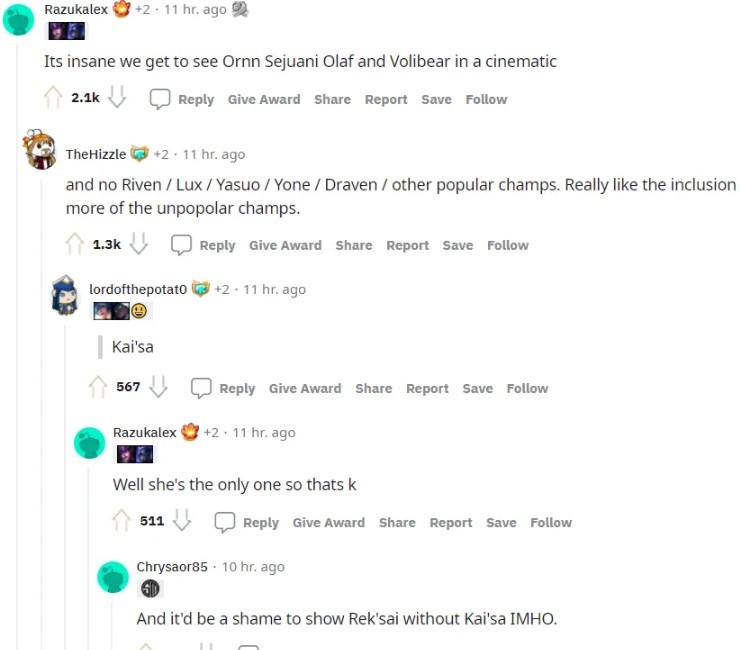Open TheHizzle's avatar profile picture
The height and width of the screenshot is (650, 740).
[x=40, y=150]
